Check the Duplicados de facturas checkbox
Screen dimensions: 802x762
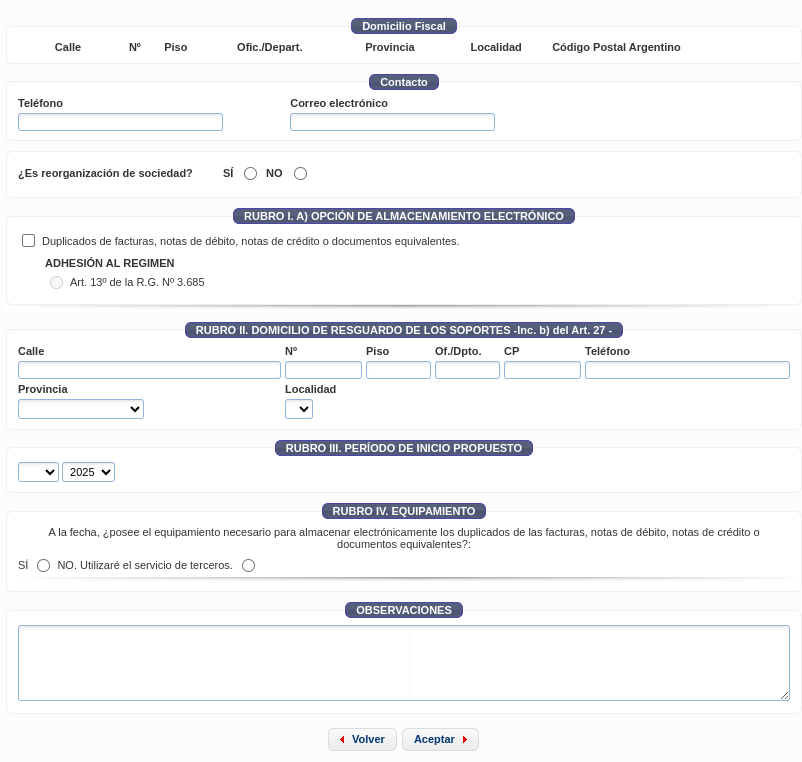point(29,241)
